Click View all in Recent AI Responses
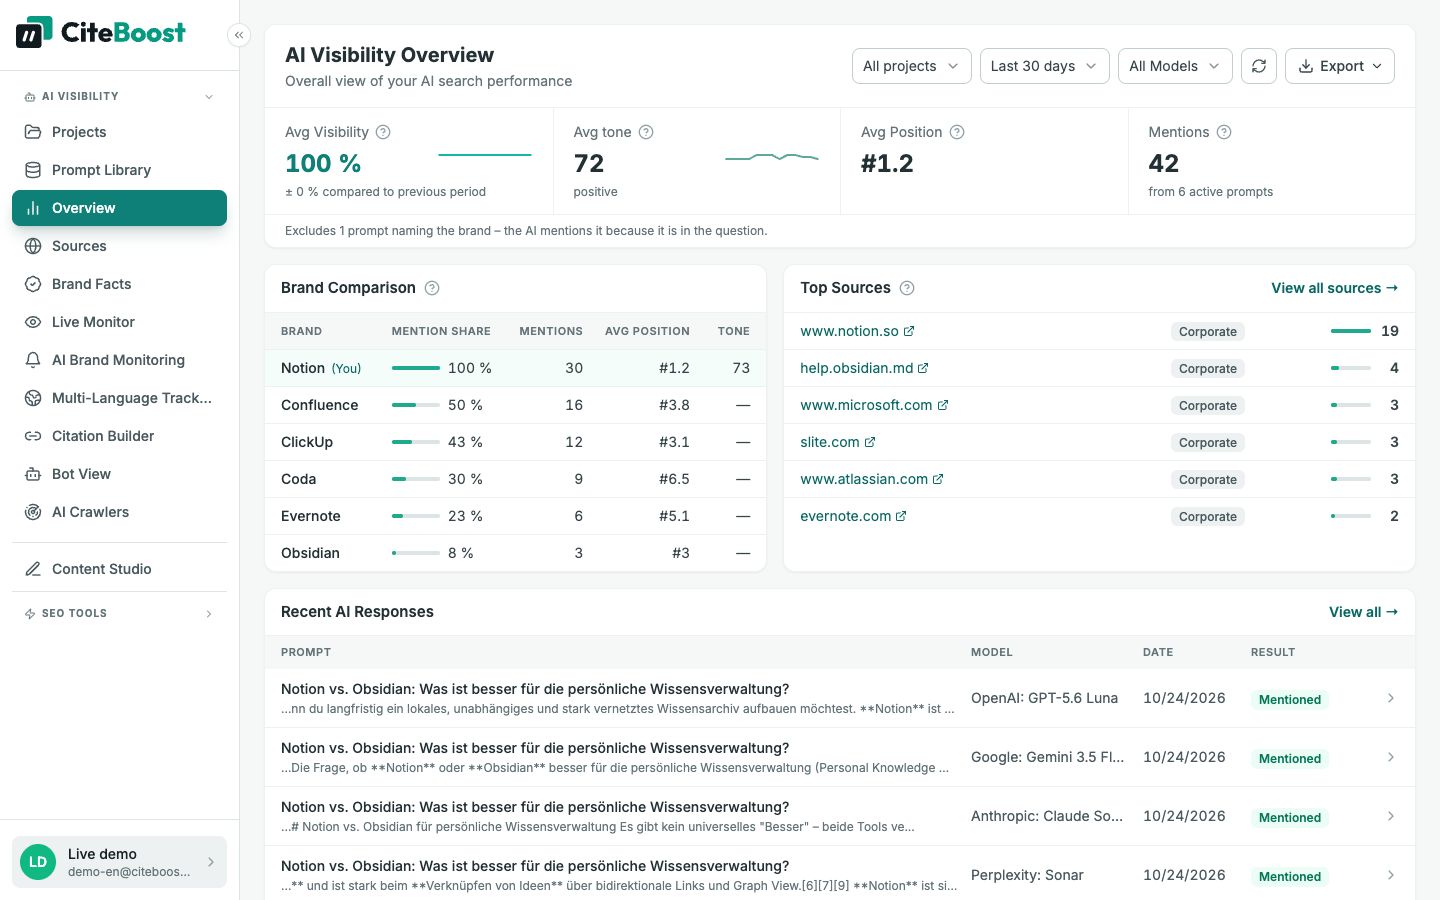The height and width of the screenshot is (900, 1440). click(x=1363, y=612)
